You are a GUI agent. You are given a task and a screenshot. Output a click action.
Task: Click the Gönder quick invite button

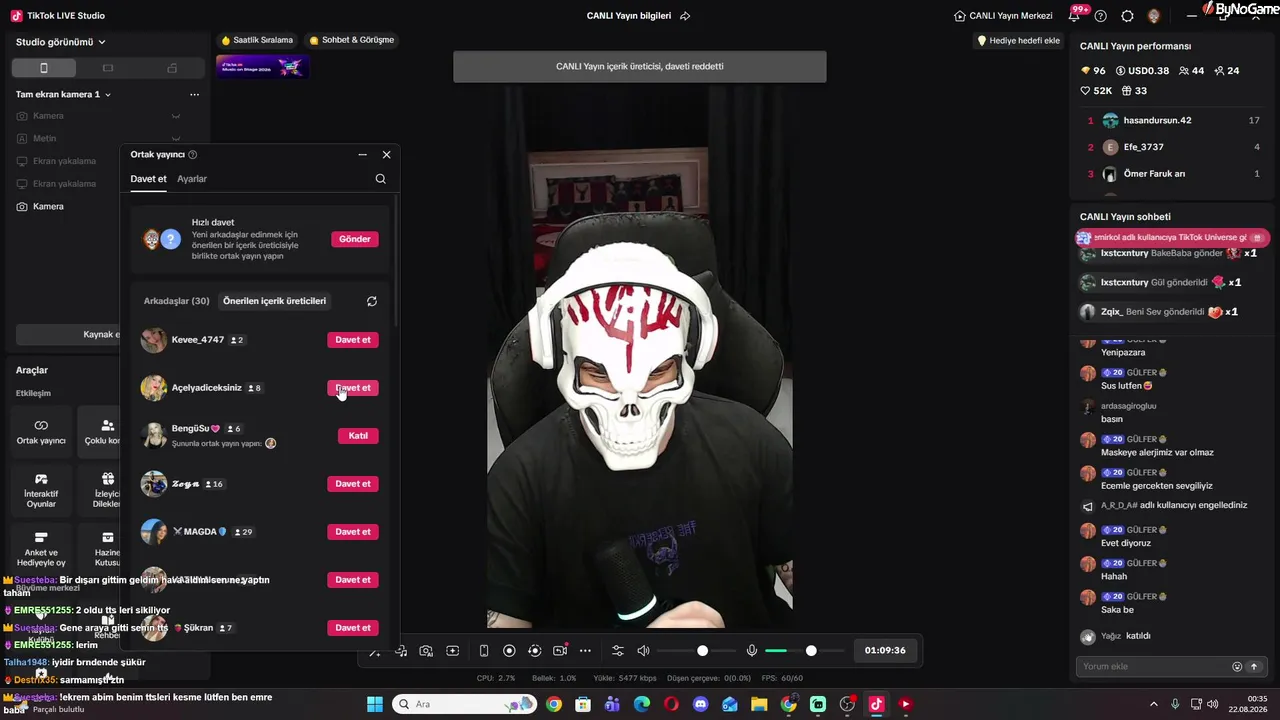[x=355, y=239]
